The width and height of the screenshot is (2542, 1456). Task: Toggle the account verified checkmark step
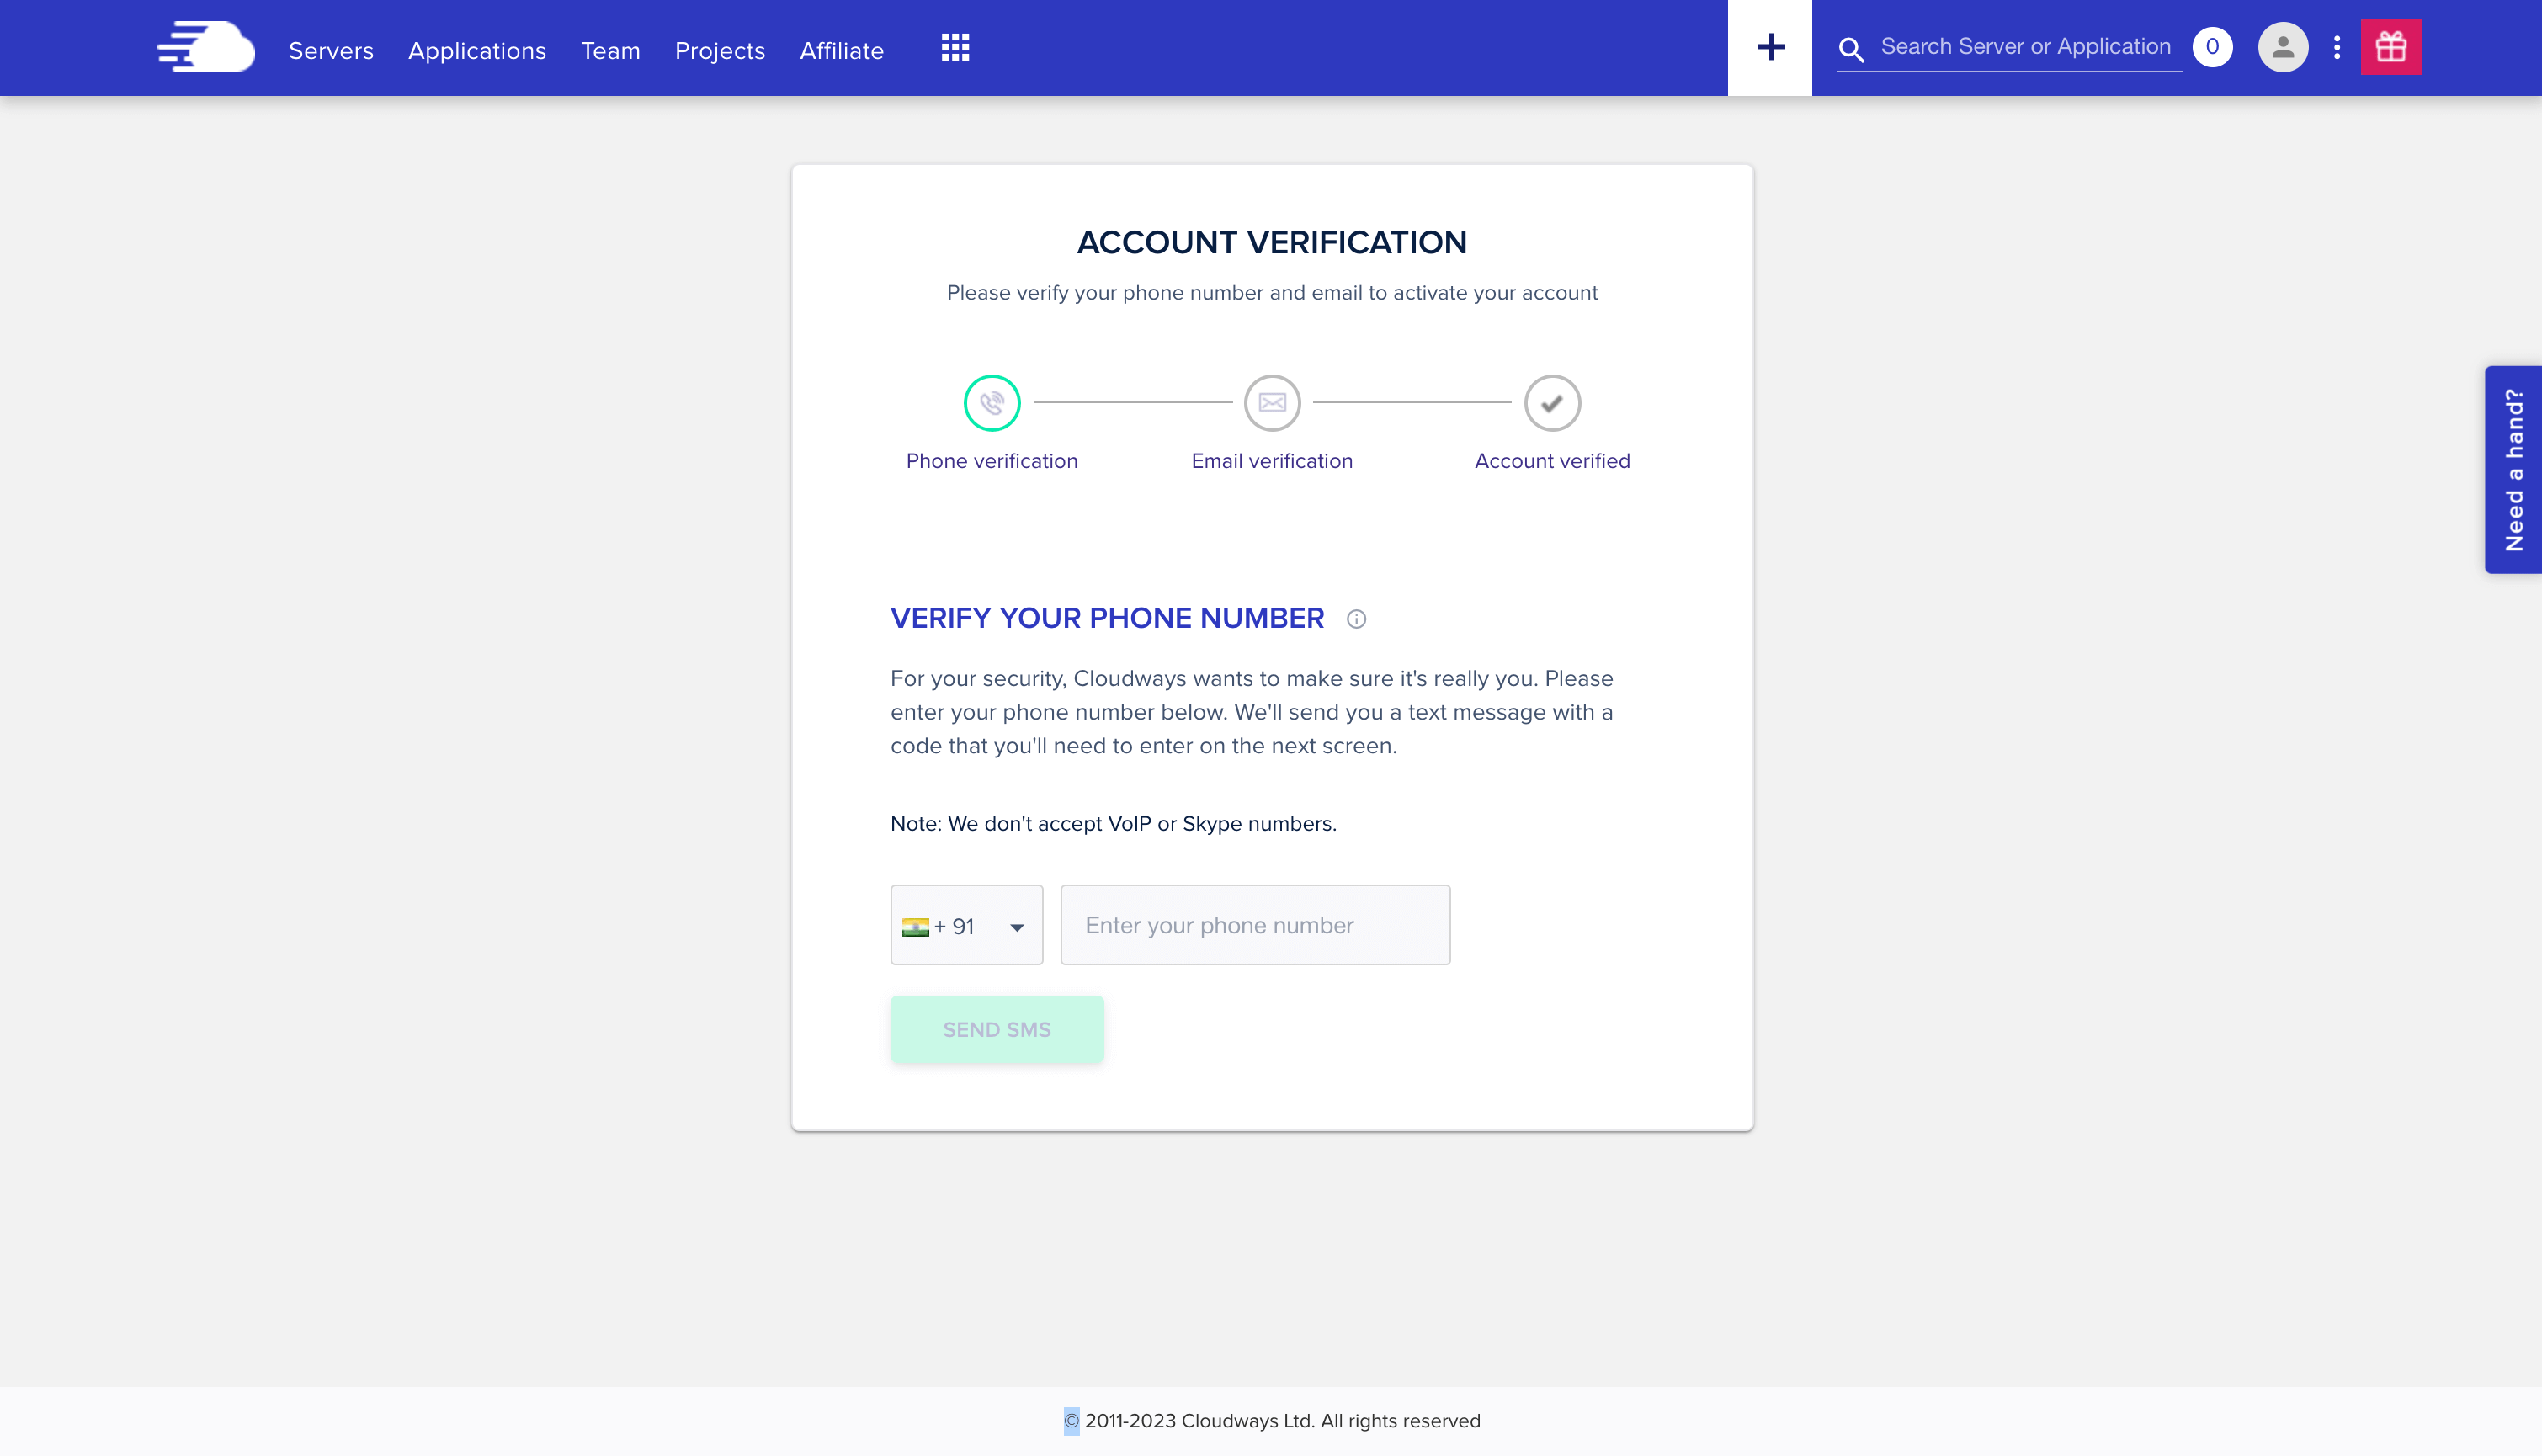1550,403
